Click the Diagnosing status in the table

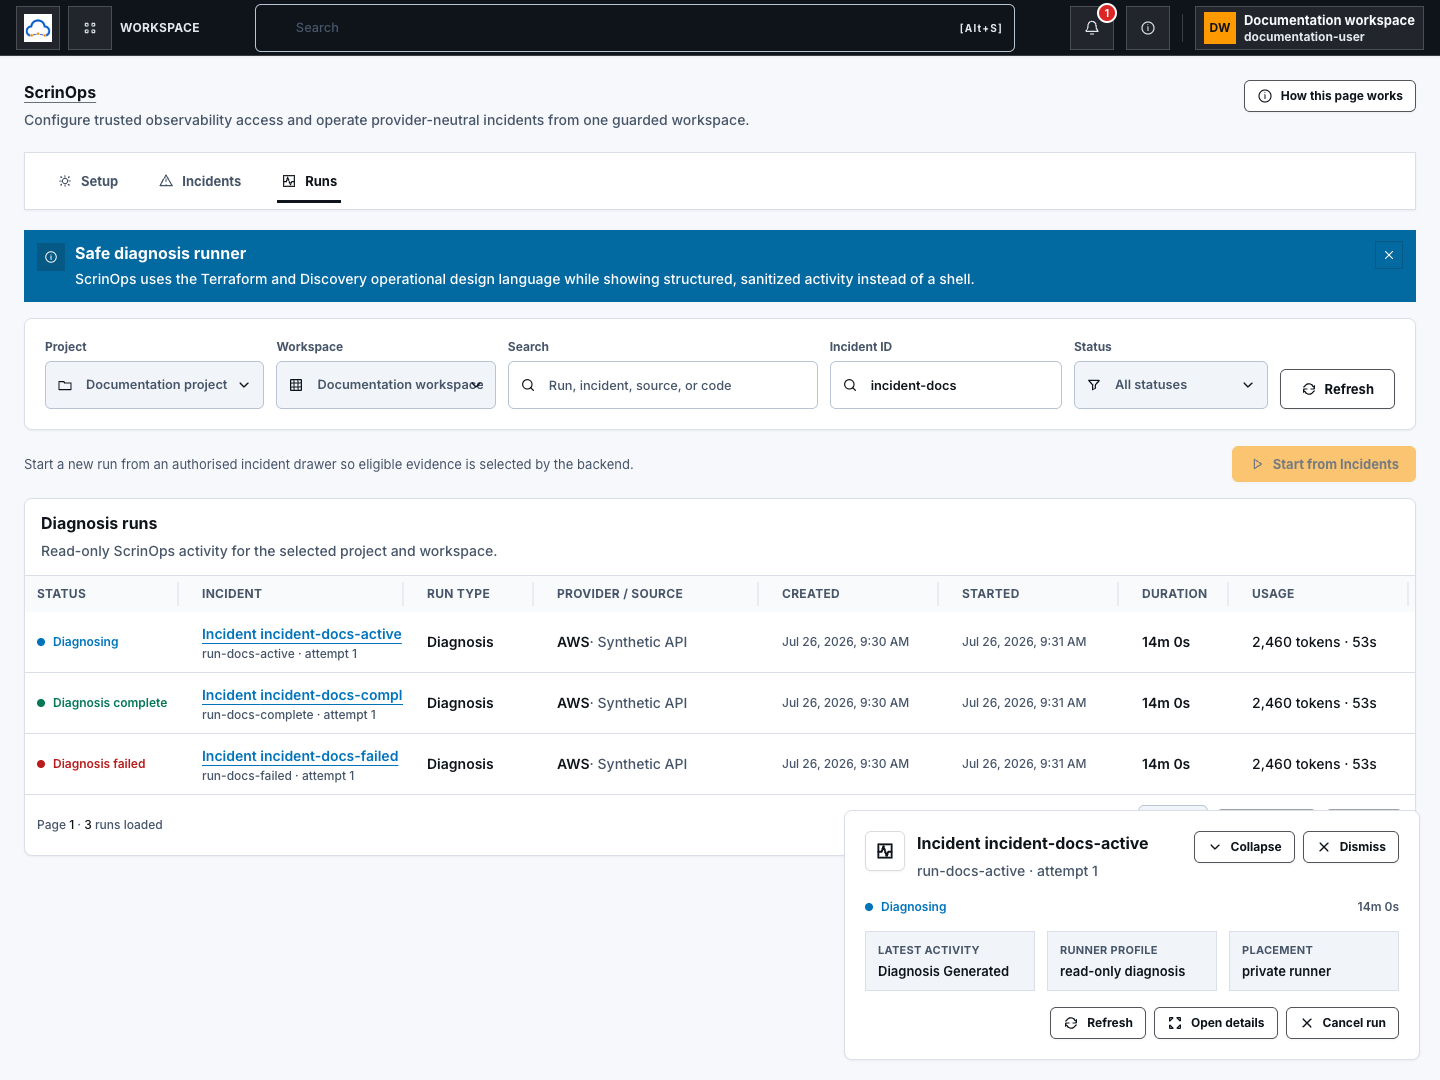[78, 642]
